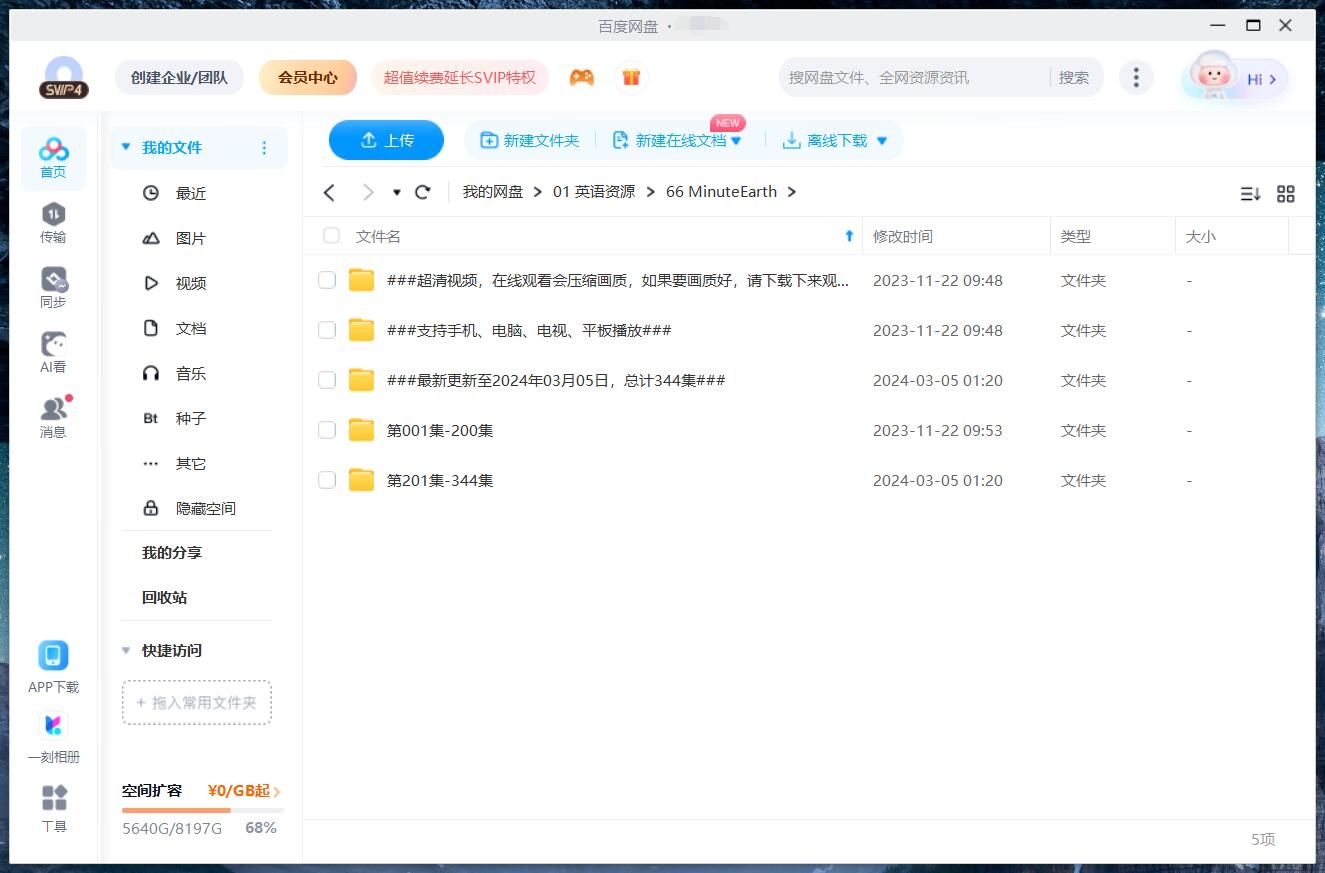
Task: Check the box for ###超清视频 folder
Action: pyautogui.click(x=327, y=280)
